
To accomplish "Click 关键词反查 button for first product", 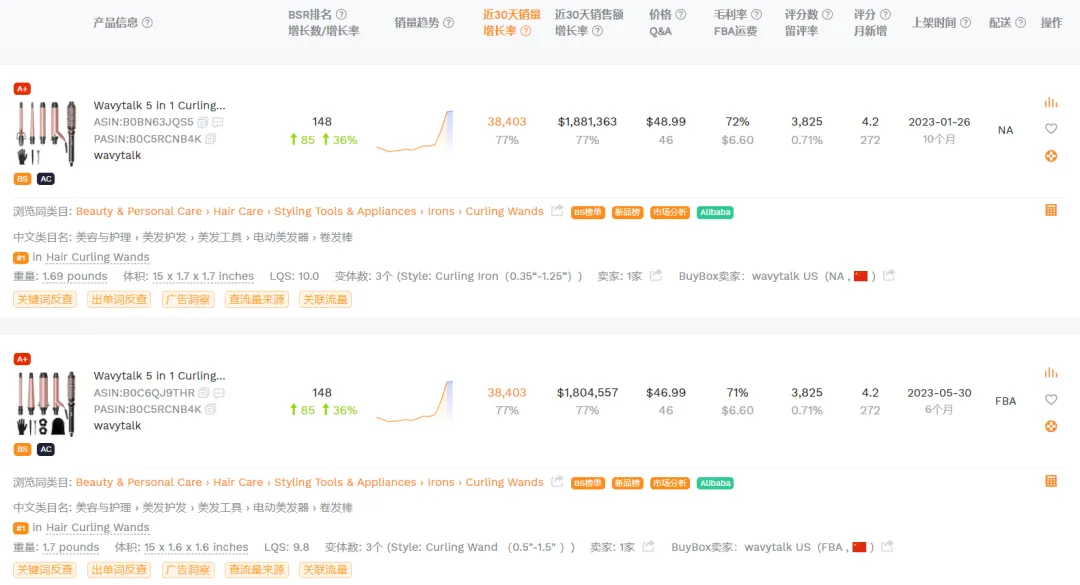I will click(45, 299).
